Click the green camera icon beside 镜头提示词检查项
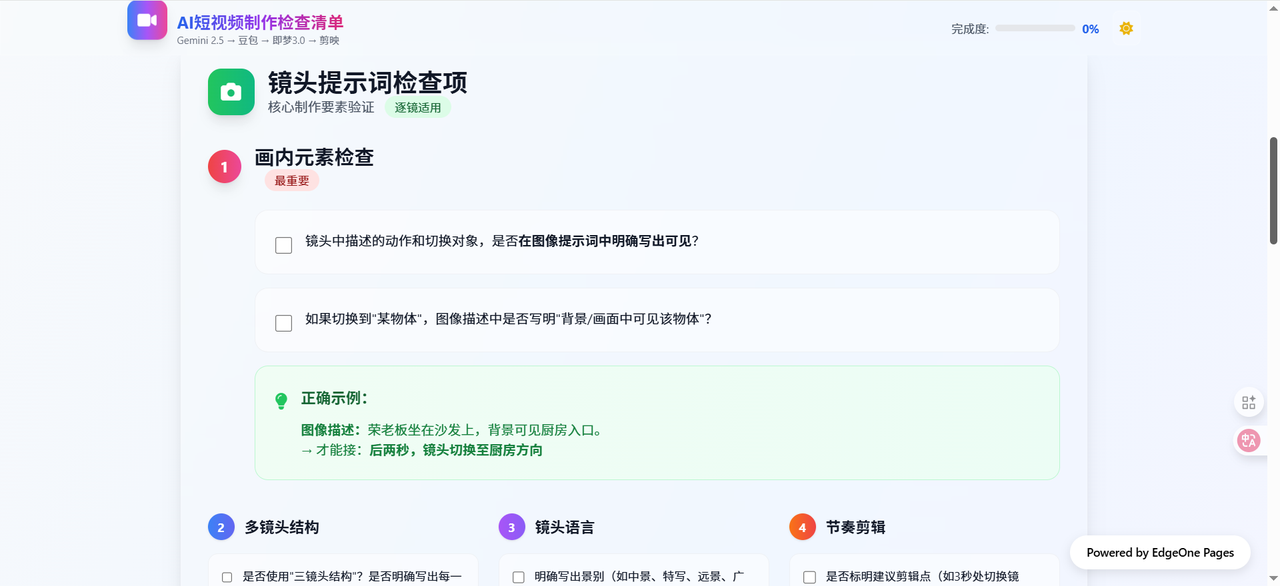Image resolution: width=1280 pixels, height=586 pixels. [x=231, y=92]
